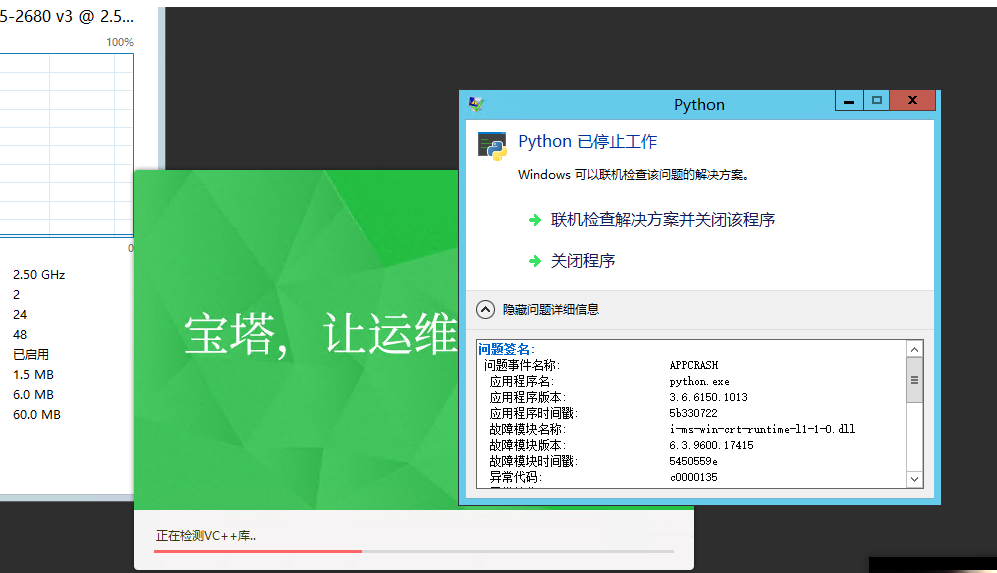The height and width of the screenshot is (573, 997).
Task: Select the python.exe application name value
Action: pos(699,382)
